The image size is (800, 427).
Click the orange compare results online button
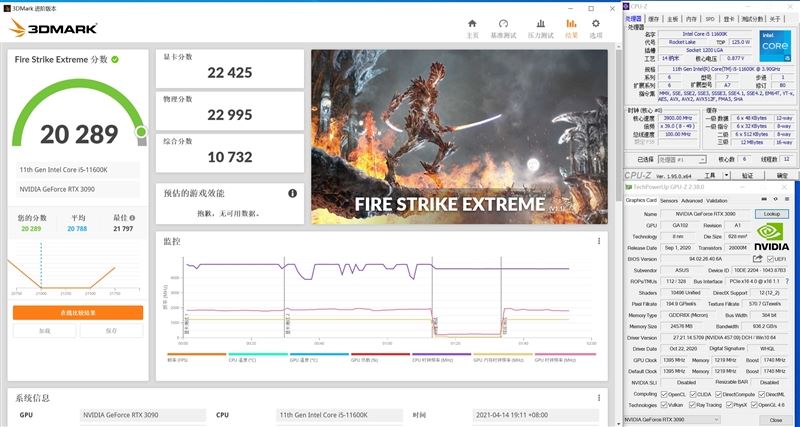(x=78, y=313)
